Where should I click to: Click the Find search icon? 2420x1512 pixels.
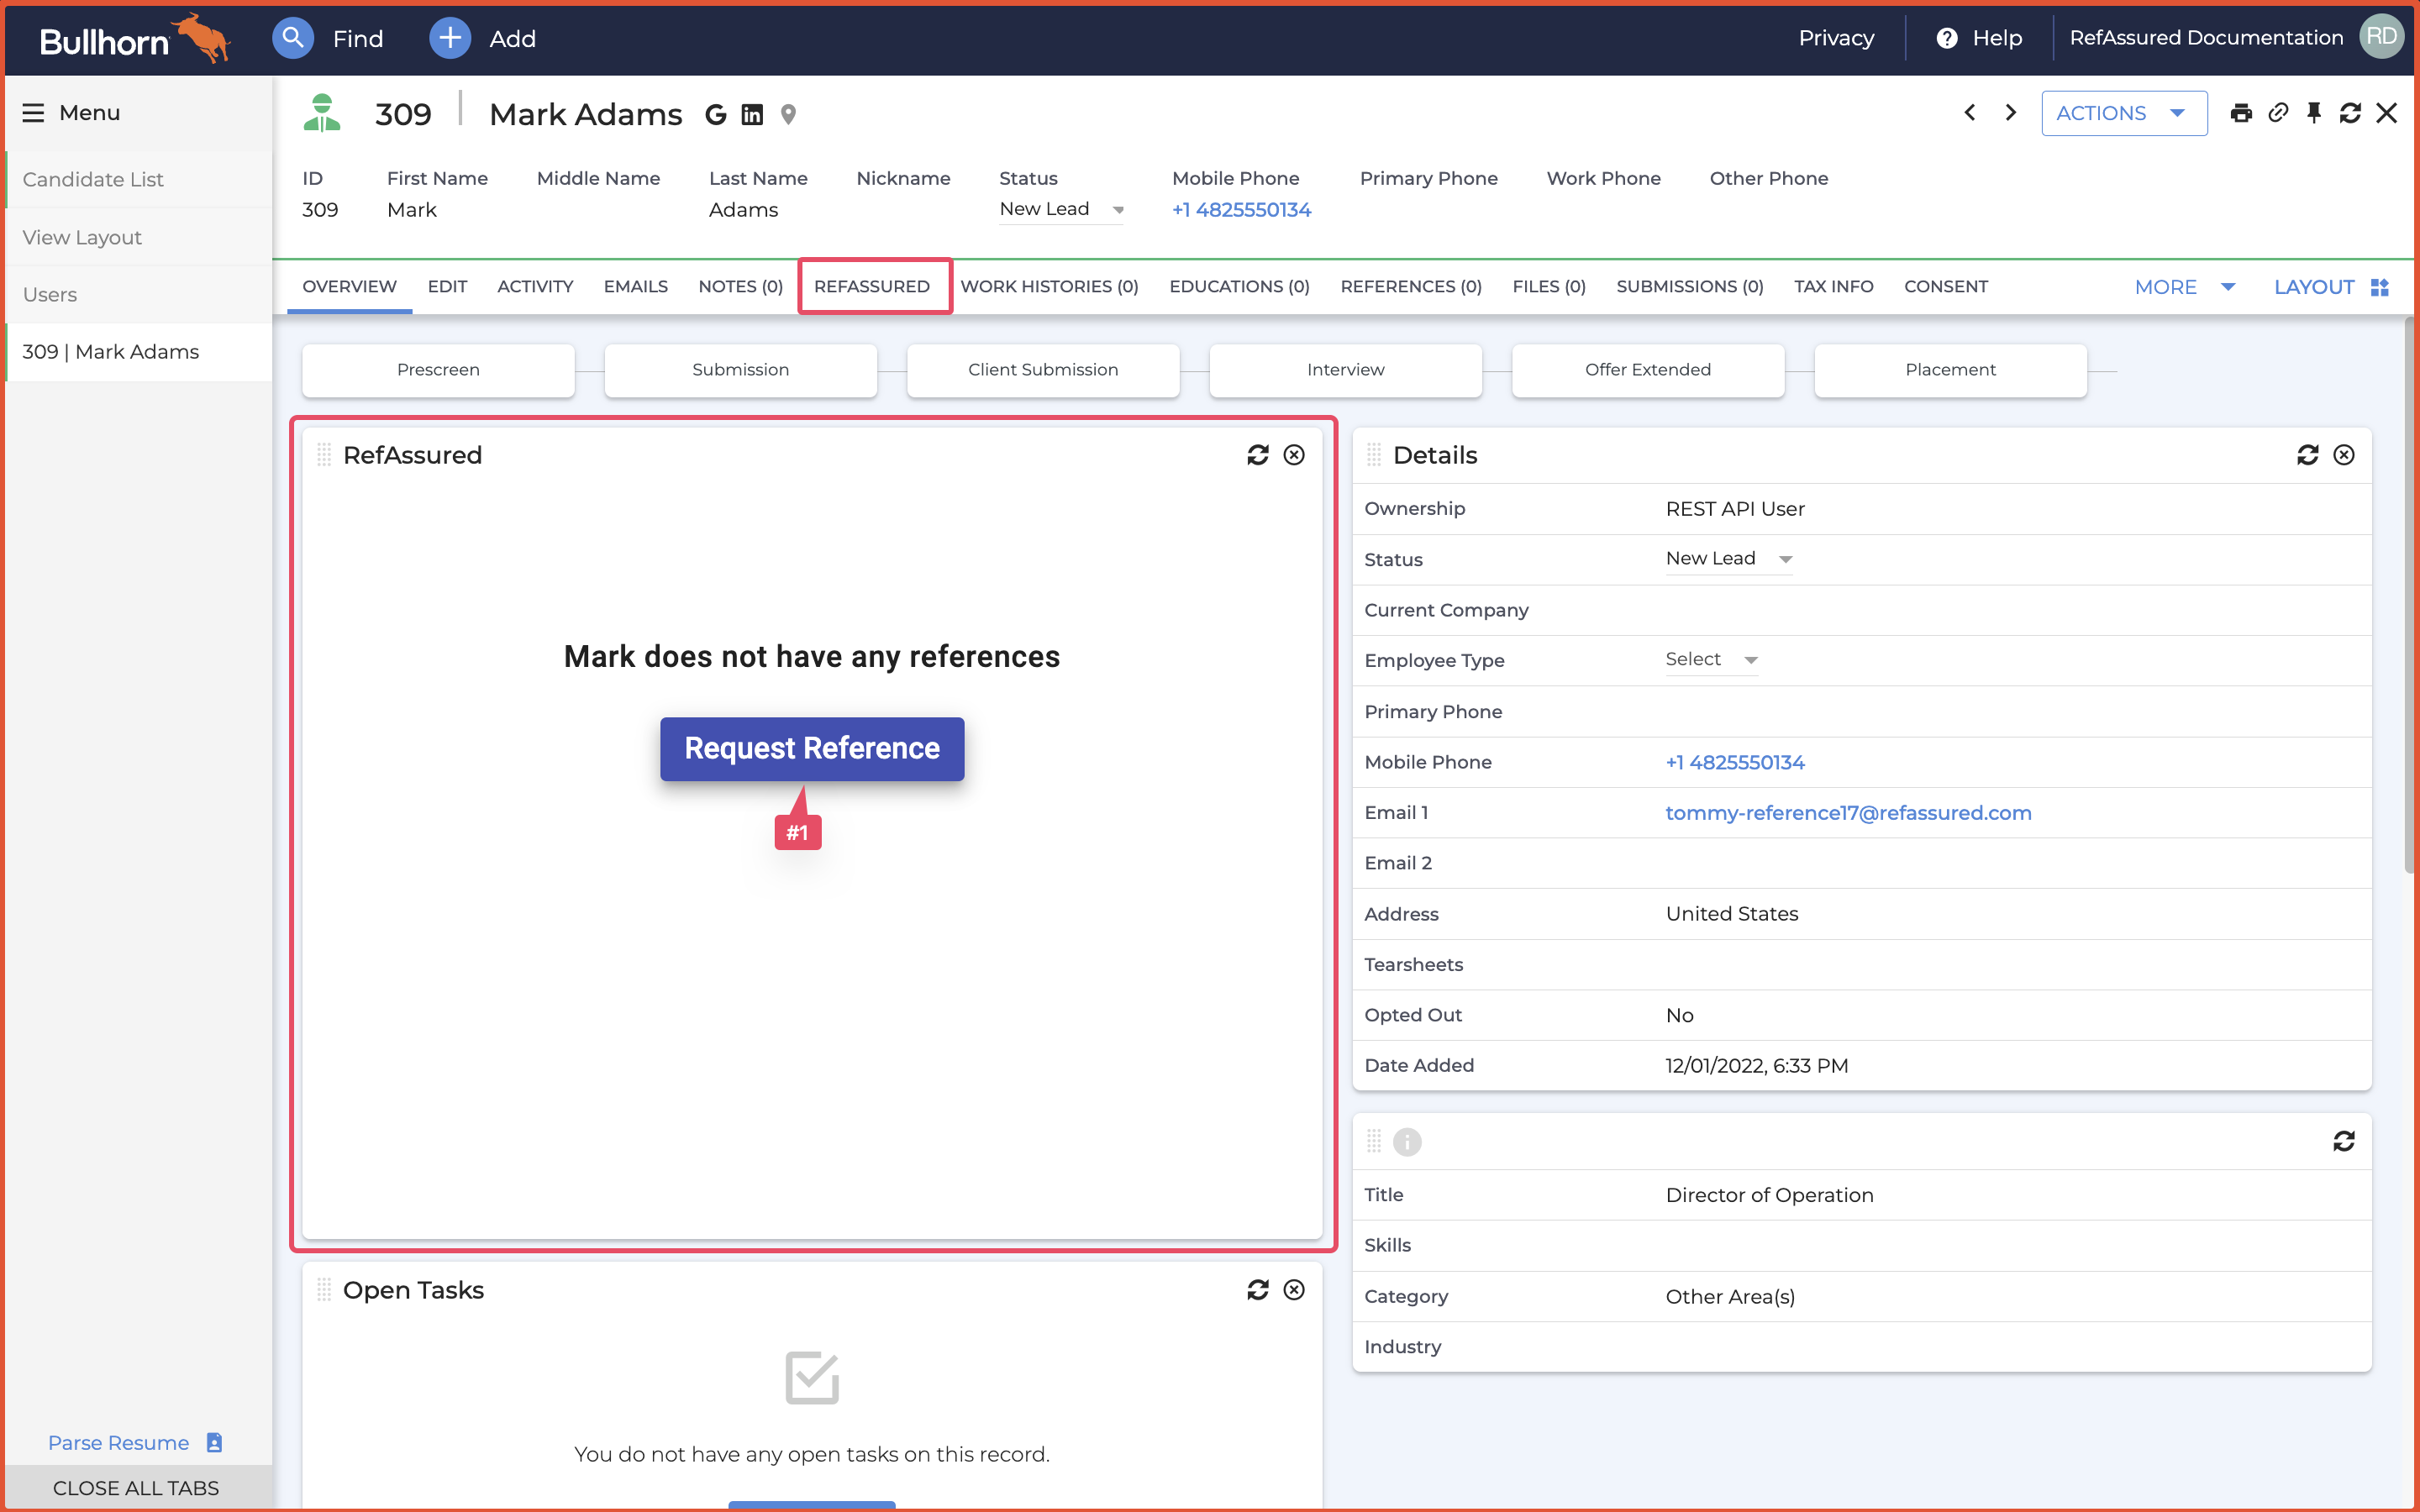pos(292,38)
